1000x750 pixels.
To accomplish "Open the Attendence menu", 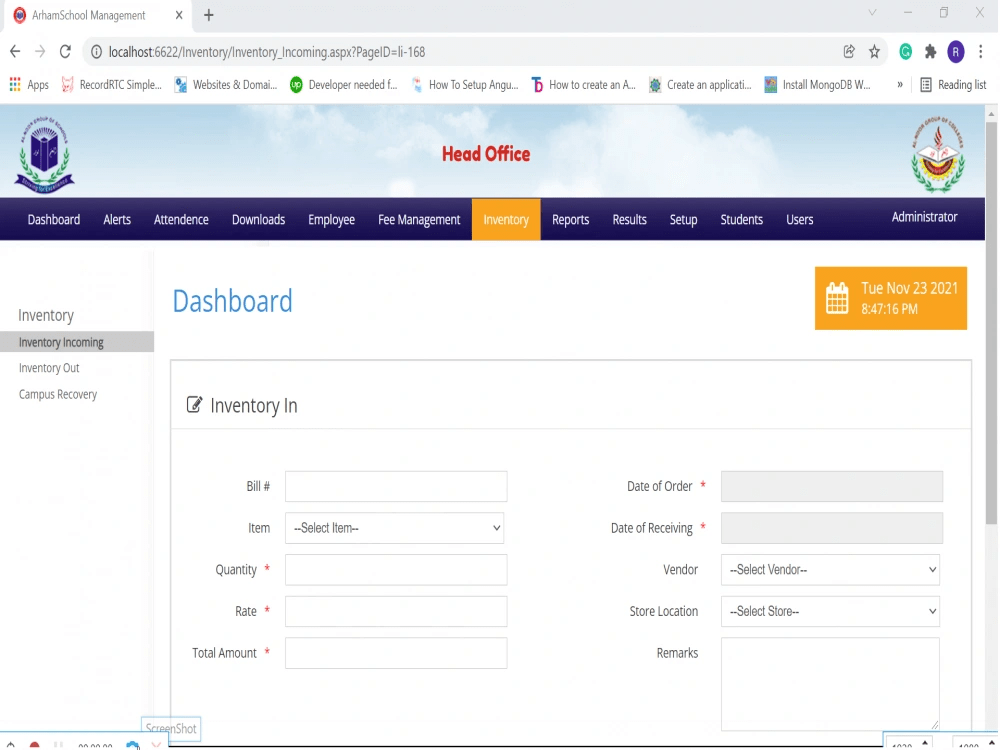I will click(181, 219).
